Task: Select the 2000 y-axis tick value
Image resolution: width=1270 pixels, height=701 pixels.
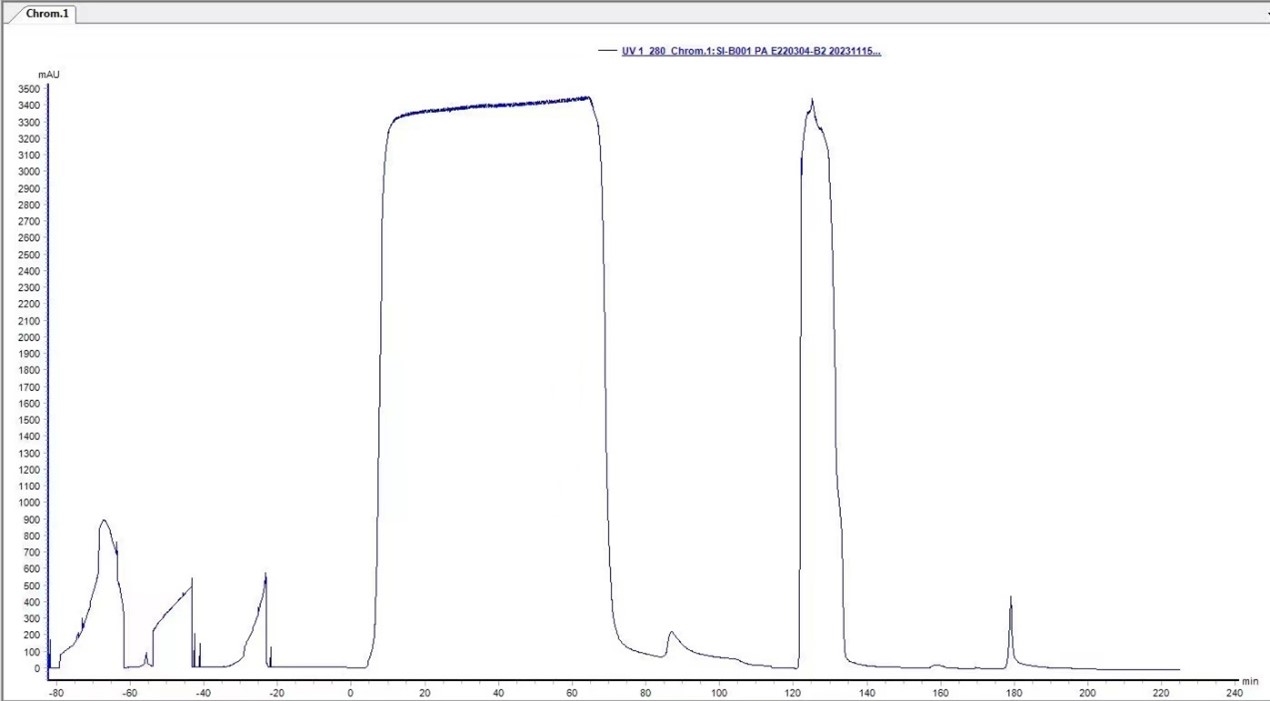Action: pos(30,338)
